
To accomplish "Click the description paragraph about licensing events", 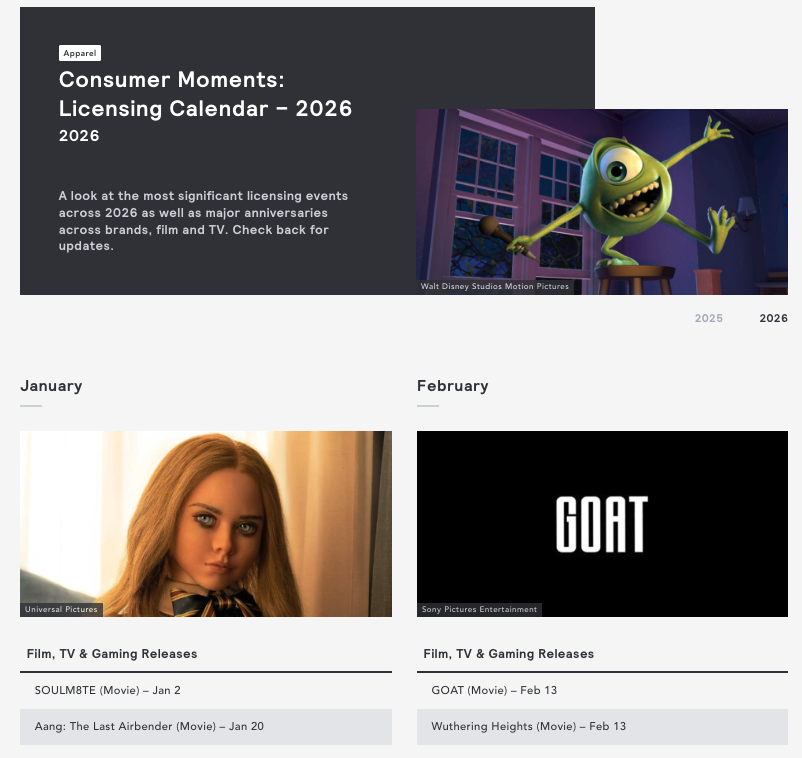I will point(203,221).
